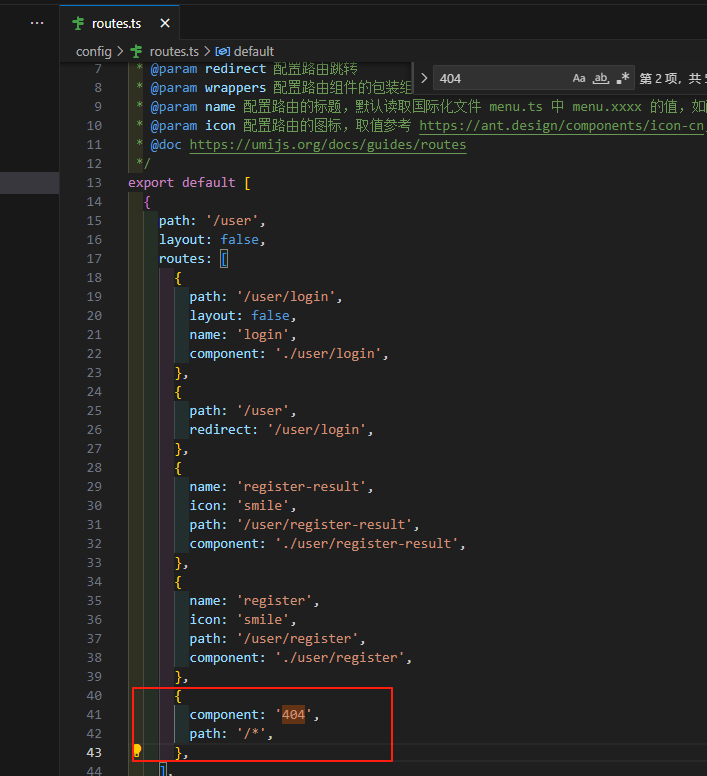Image resolution: width=707 pixels, height=776 pixels.
Task: Click the breadcrumb routes.ts file icon
Action: [137, 51]
